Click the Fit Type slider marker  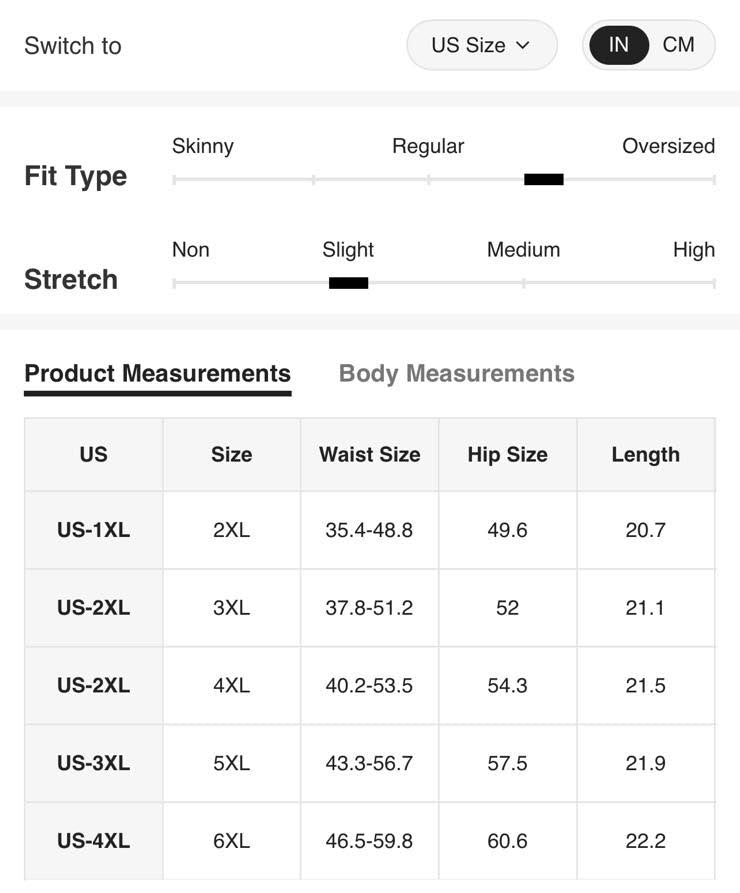coord(544,180)
